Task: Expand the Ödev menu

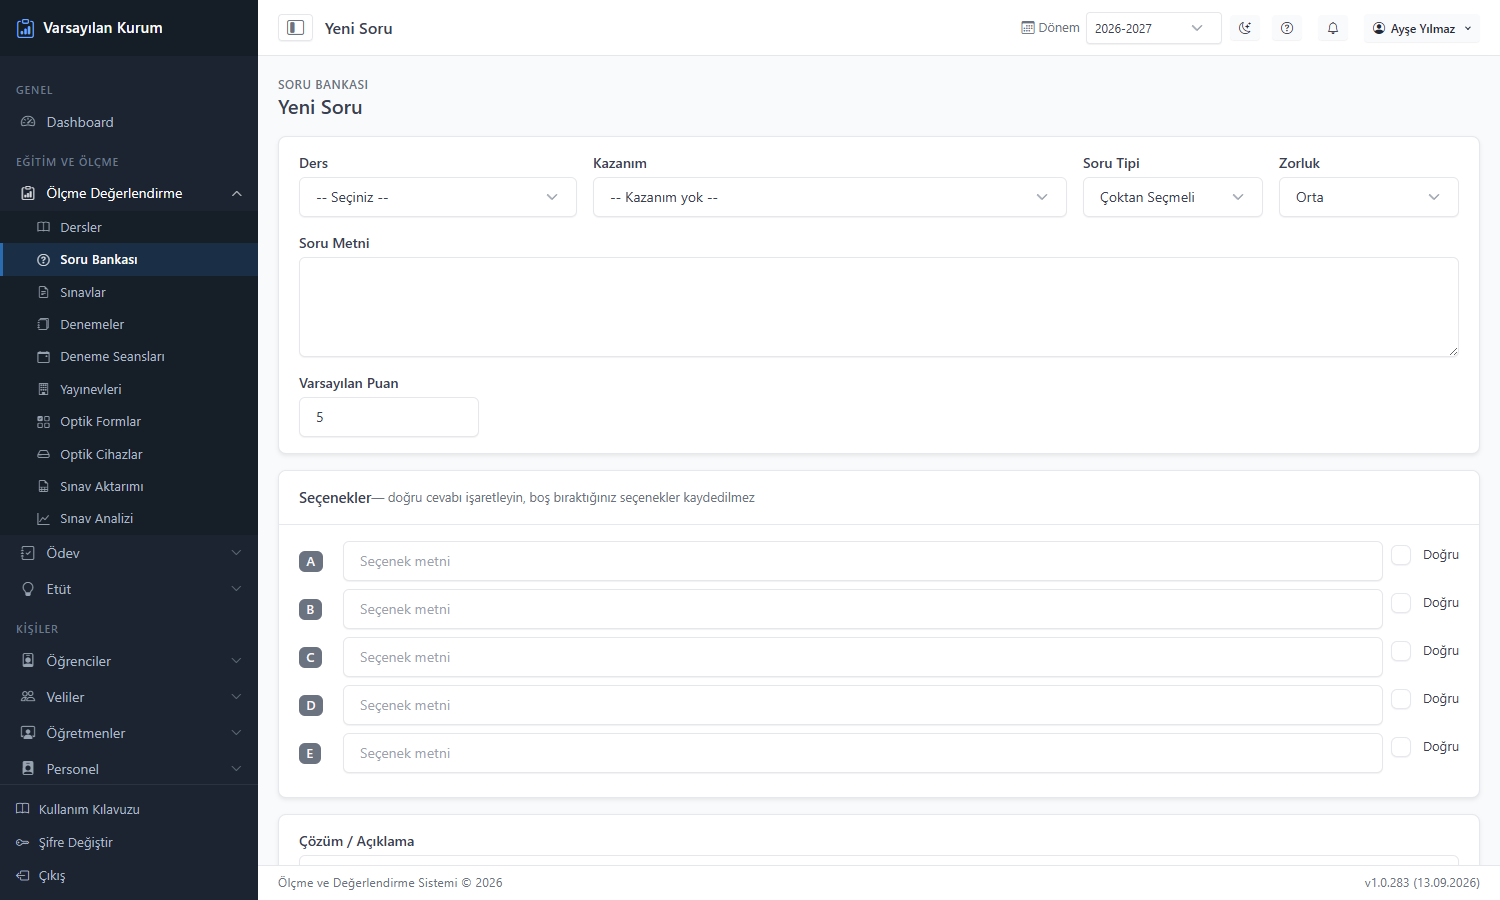Action: (129, 553)
